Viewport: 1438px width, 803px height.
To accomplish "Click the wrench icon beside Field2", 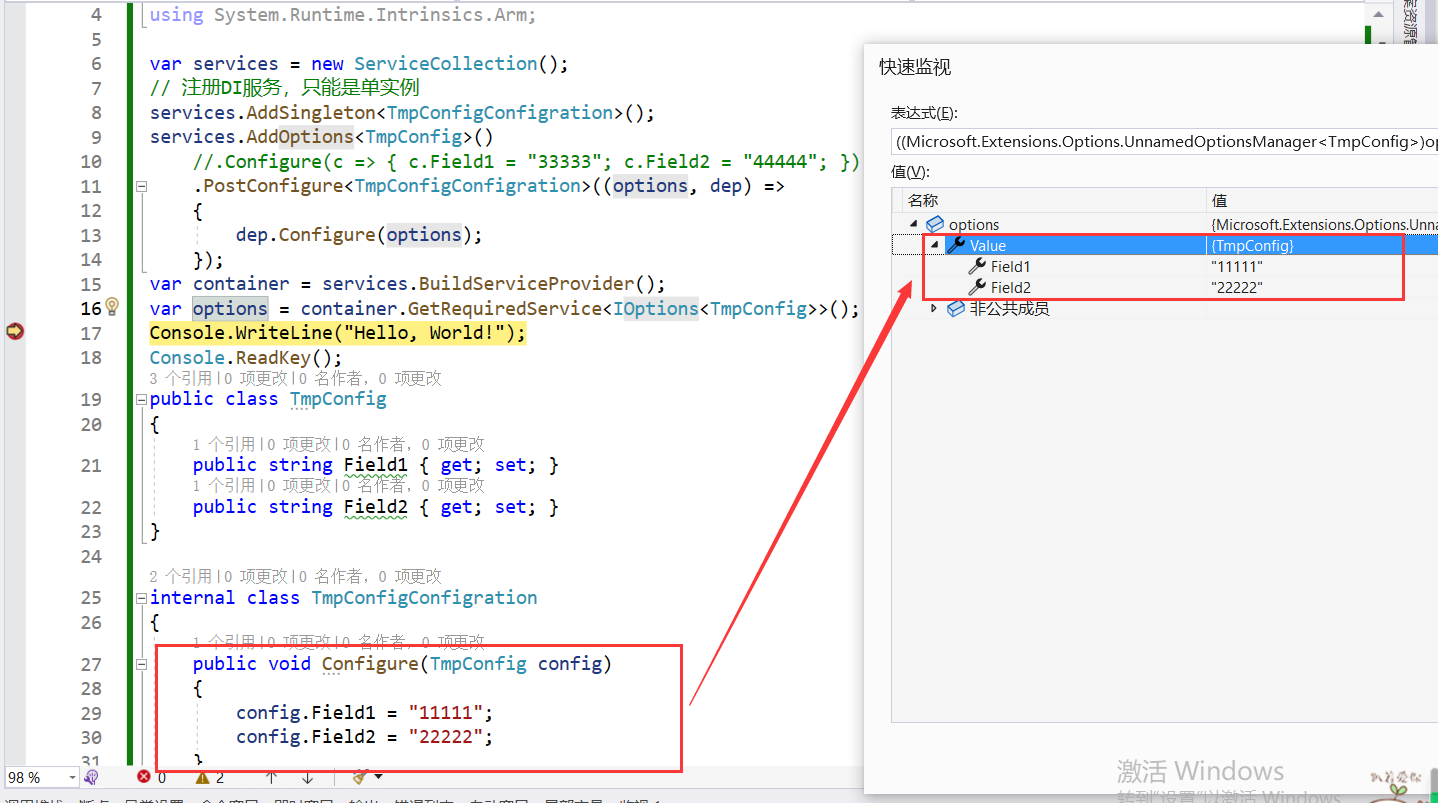I will [977, 287].
